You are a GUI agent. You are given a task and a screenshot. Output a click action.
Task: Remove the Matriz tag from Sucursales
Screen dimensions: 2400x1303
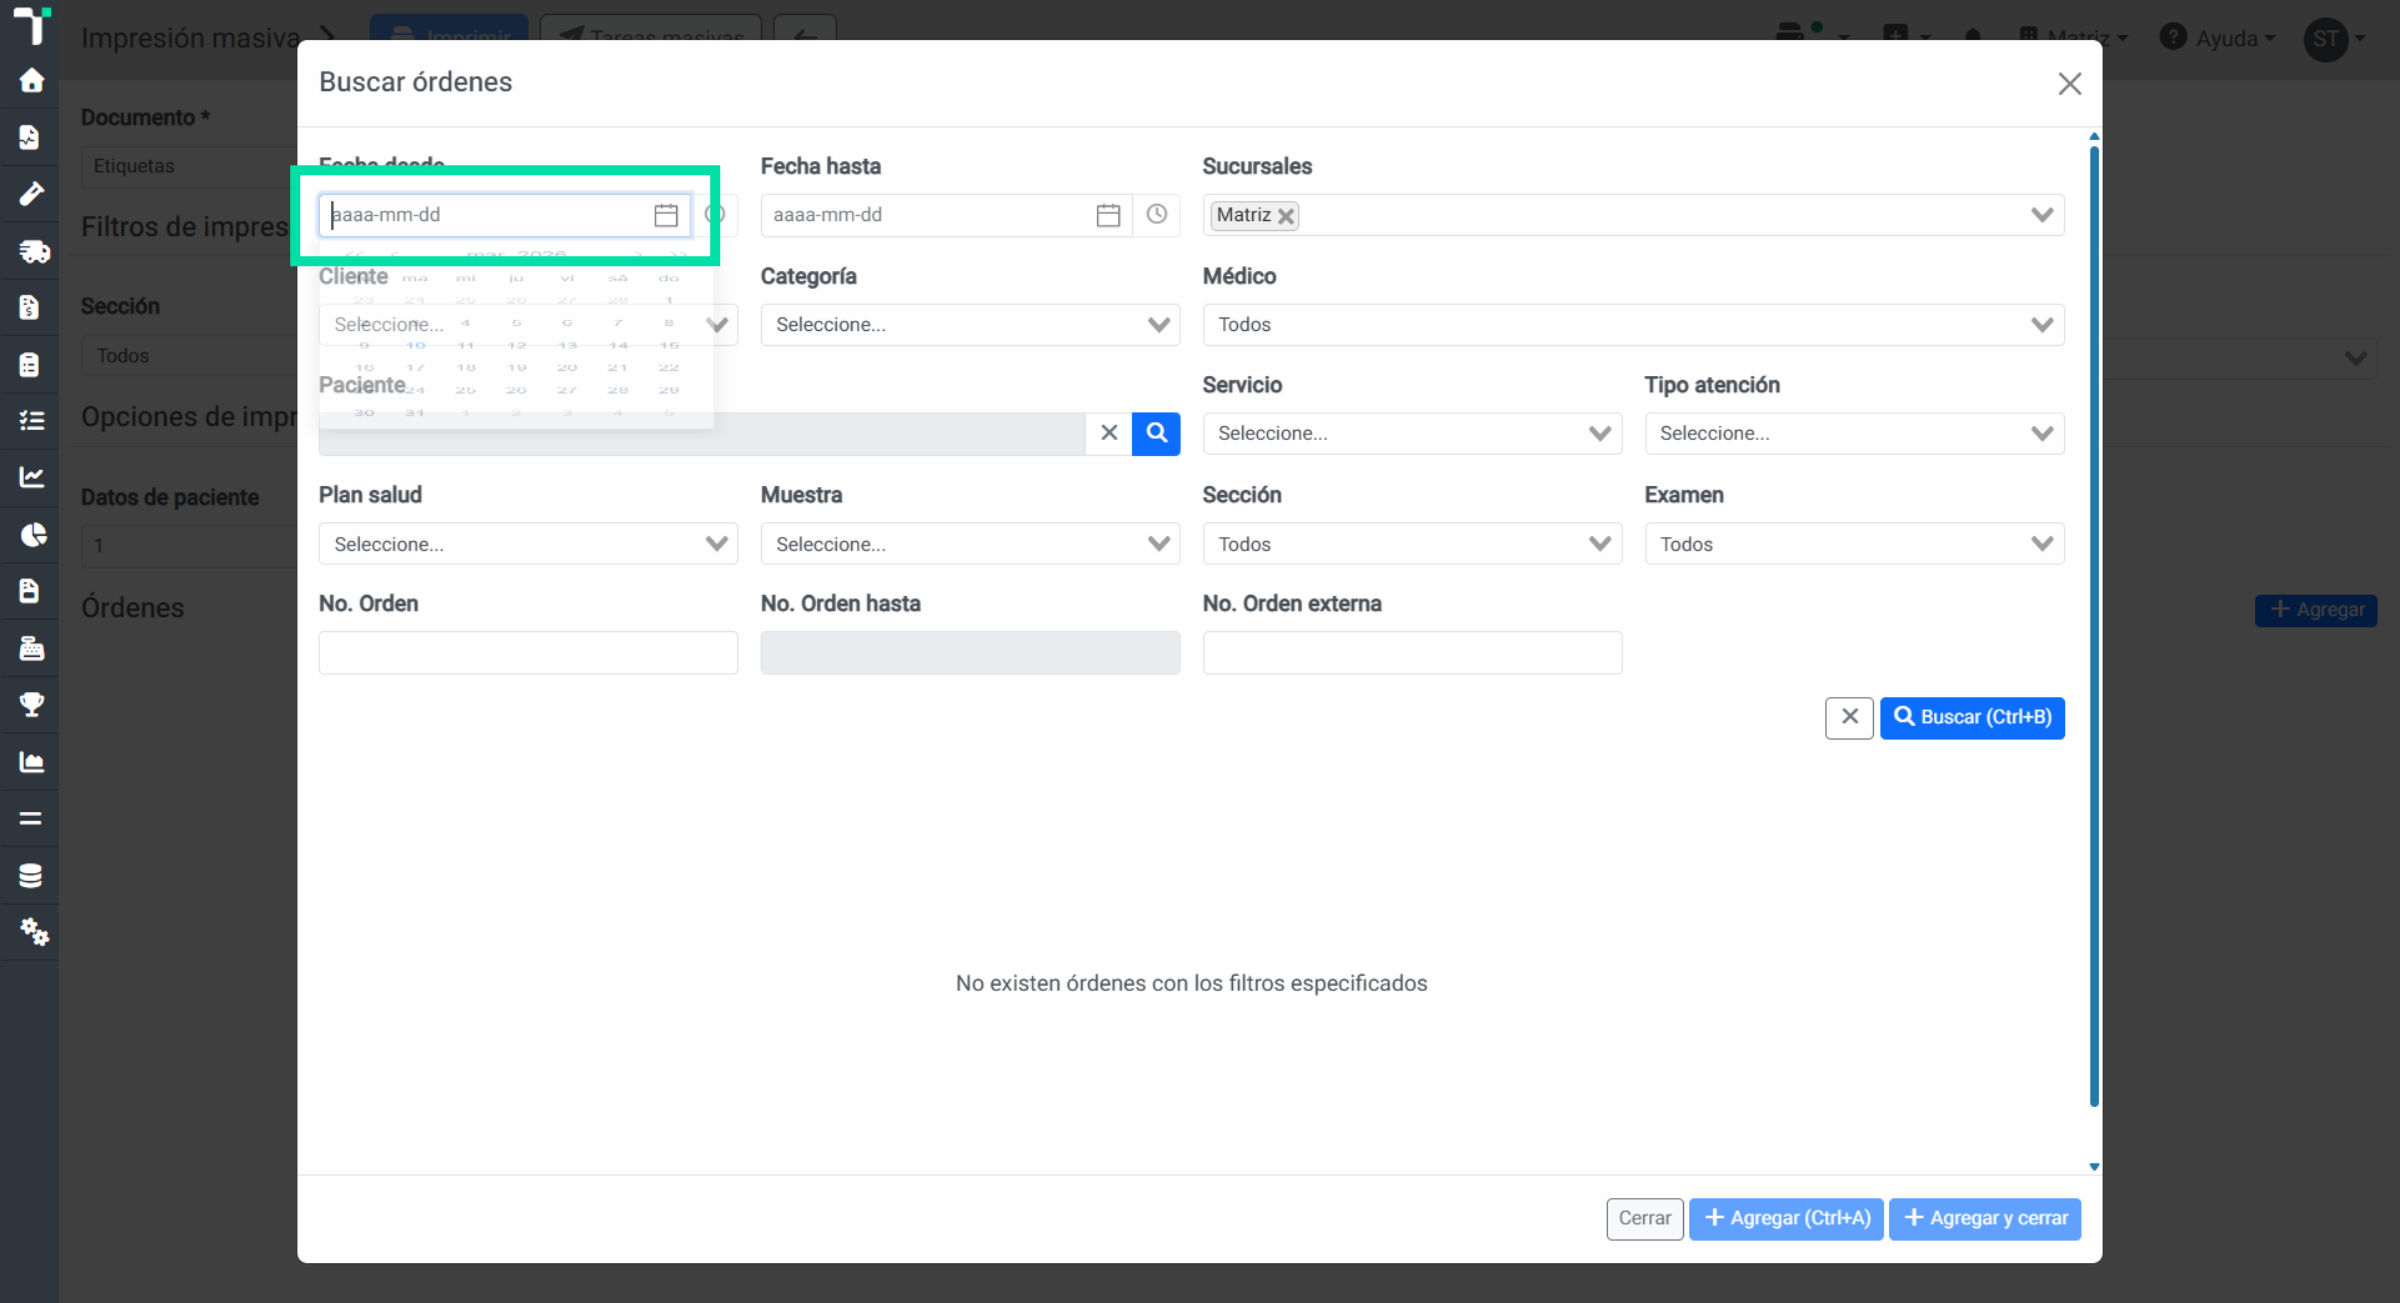click(1286, 216)
